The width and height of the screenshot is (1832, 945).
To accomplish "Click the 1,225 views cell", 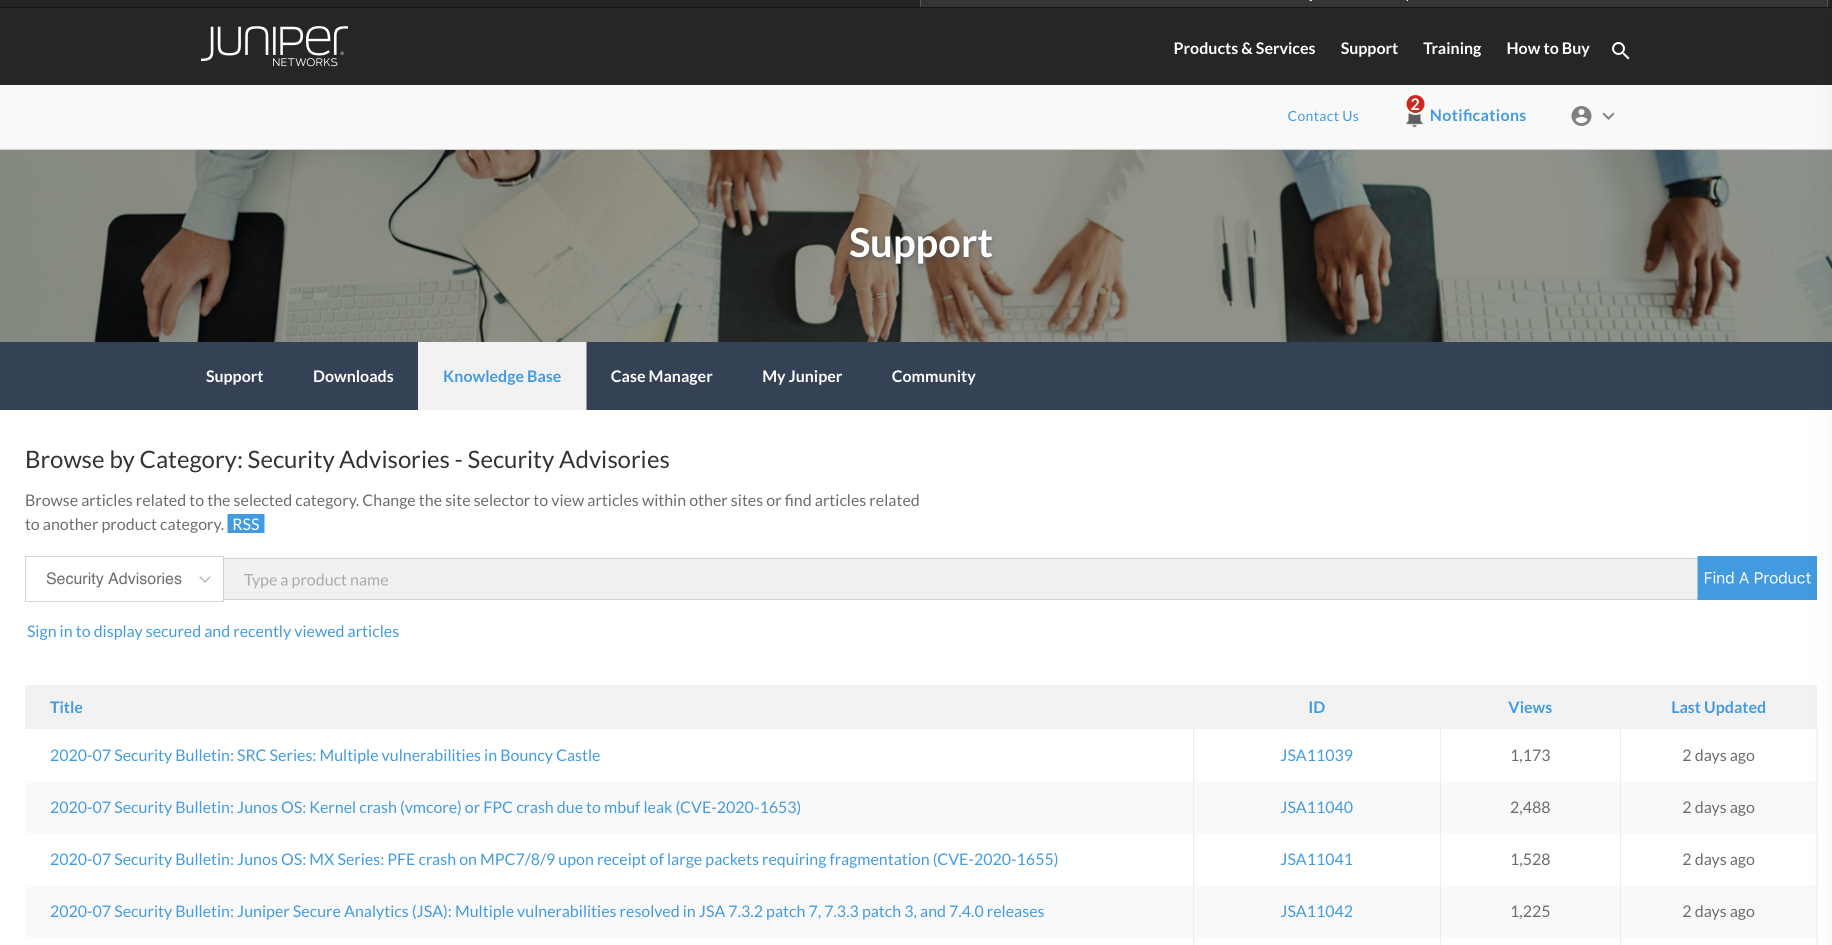I will (x=1530, y=911).
